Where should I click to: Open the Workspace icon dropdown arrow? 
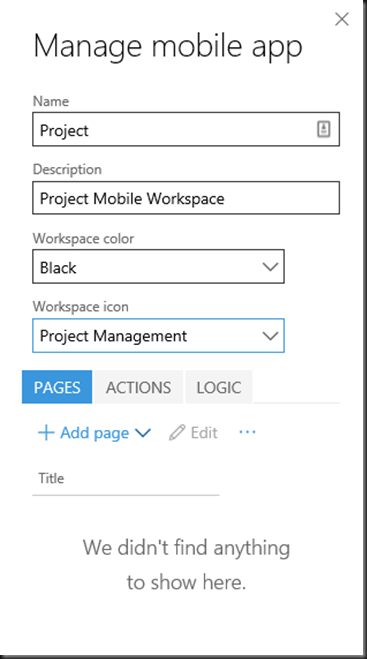tap(270, 335)
